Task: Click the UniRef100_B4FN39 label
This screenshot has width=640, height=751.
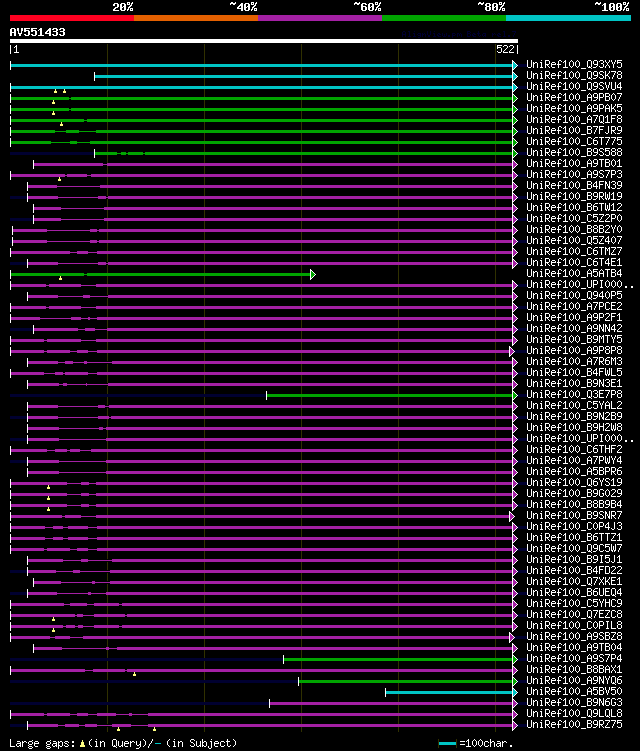Action: click(574, 185)
